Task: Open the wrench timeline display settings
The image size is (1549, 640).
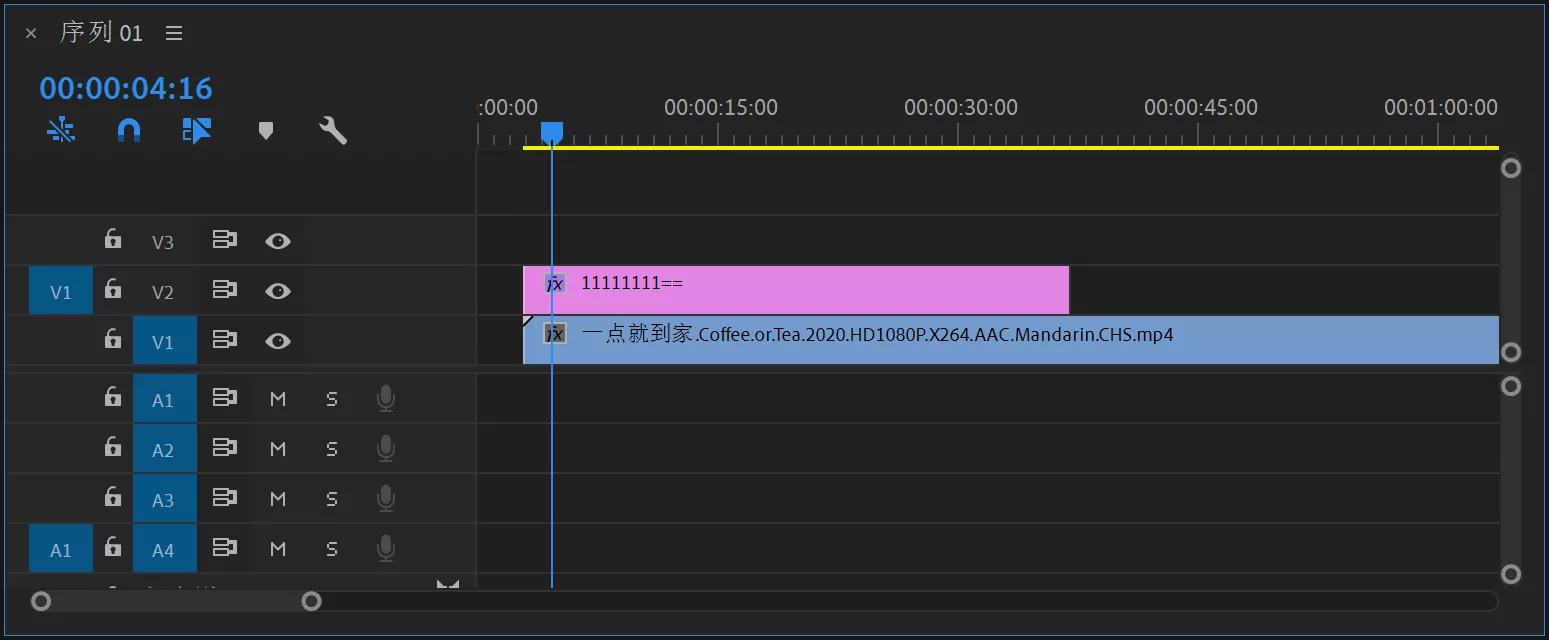Action: click(x=333, y=130)
